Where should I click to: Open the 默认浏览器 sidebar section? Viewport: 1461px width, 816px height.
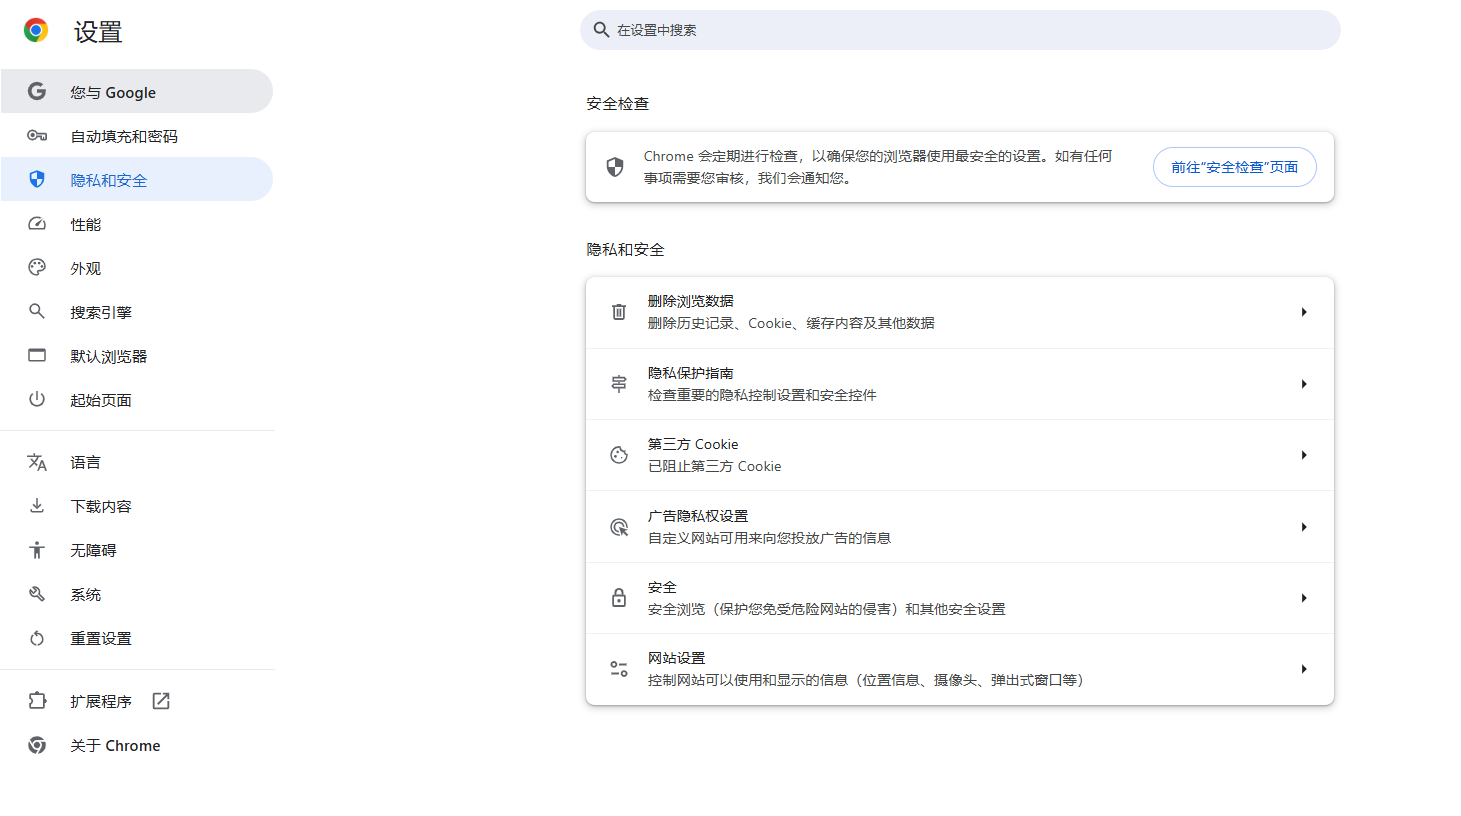[x=137, y=355]
